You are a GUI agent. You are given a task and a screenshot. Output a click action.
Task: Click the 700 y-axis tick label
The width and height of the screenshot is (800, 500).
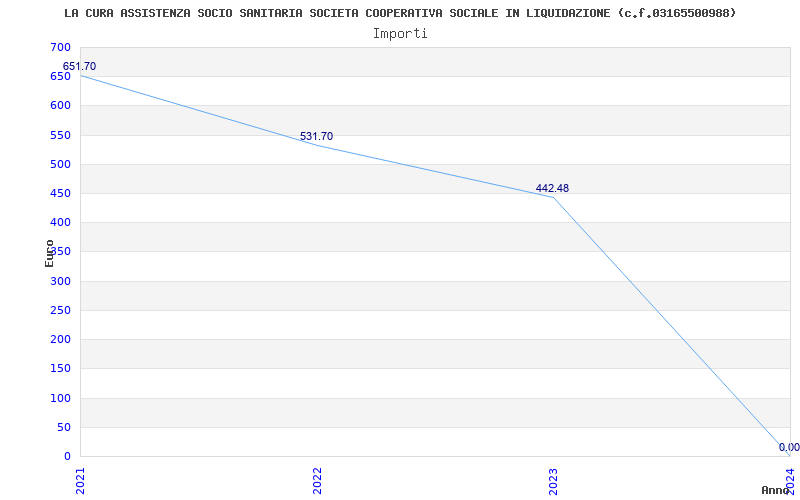[60, 47]
